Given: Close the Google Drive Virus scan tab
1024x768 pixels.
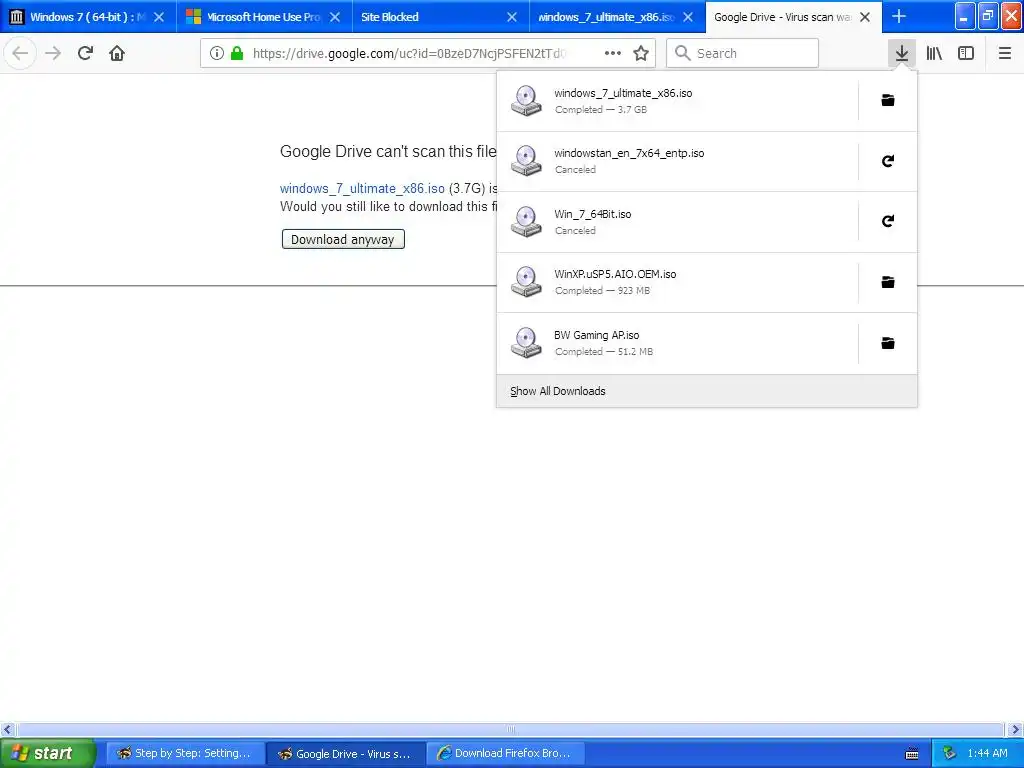Looking at the screenshot, I should (x=865, y=17).
